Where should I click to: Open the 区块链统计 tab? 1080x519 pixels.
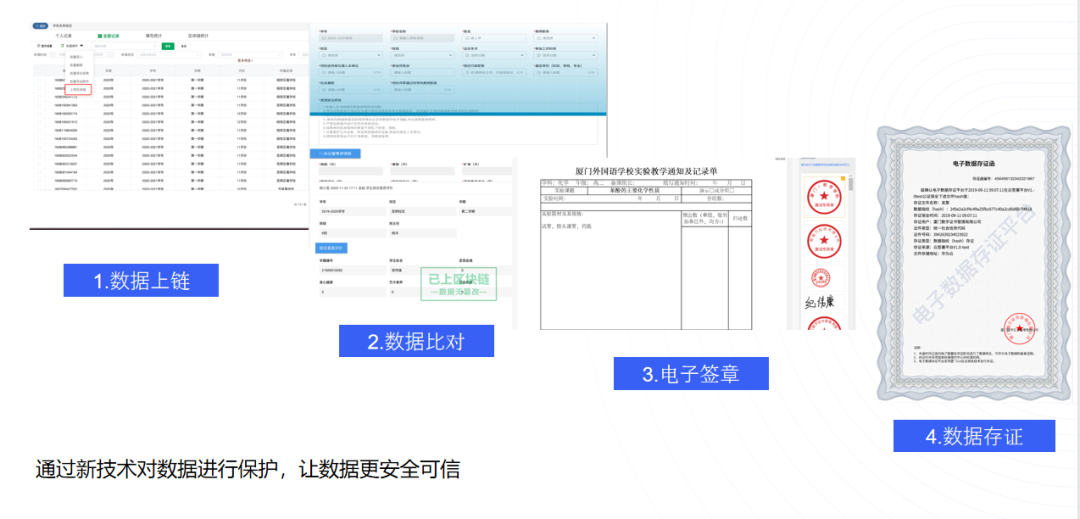(198, 36)
